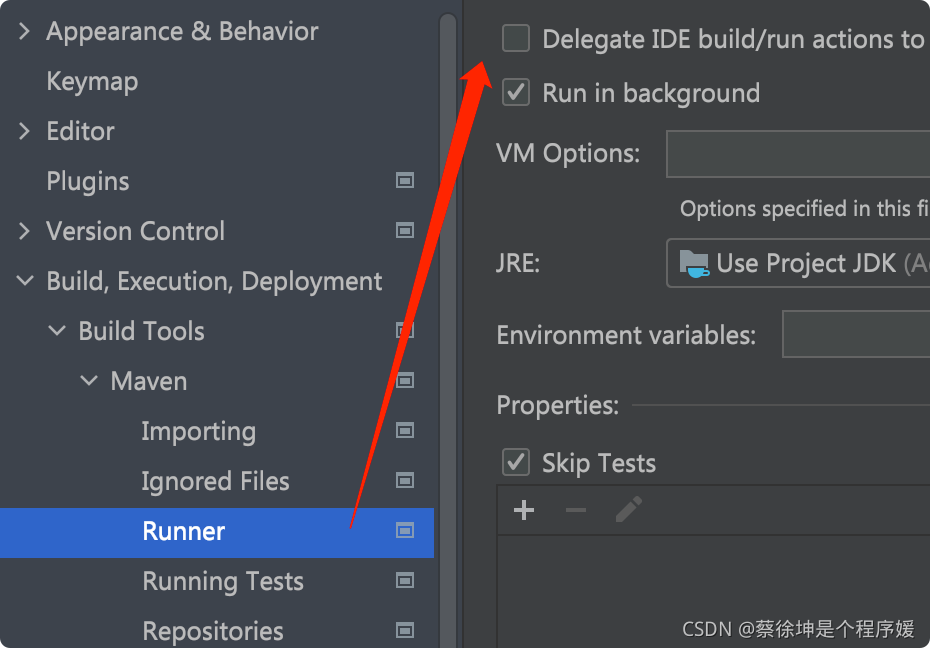Click project-level icon beside Ignored Files
The height and width of the screenshot is (648, 930).
(405, 480)
